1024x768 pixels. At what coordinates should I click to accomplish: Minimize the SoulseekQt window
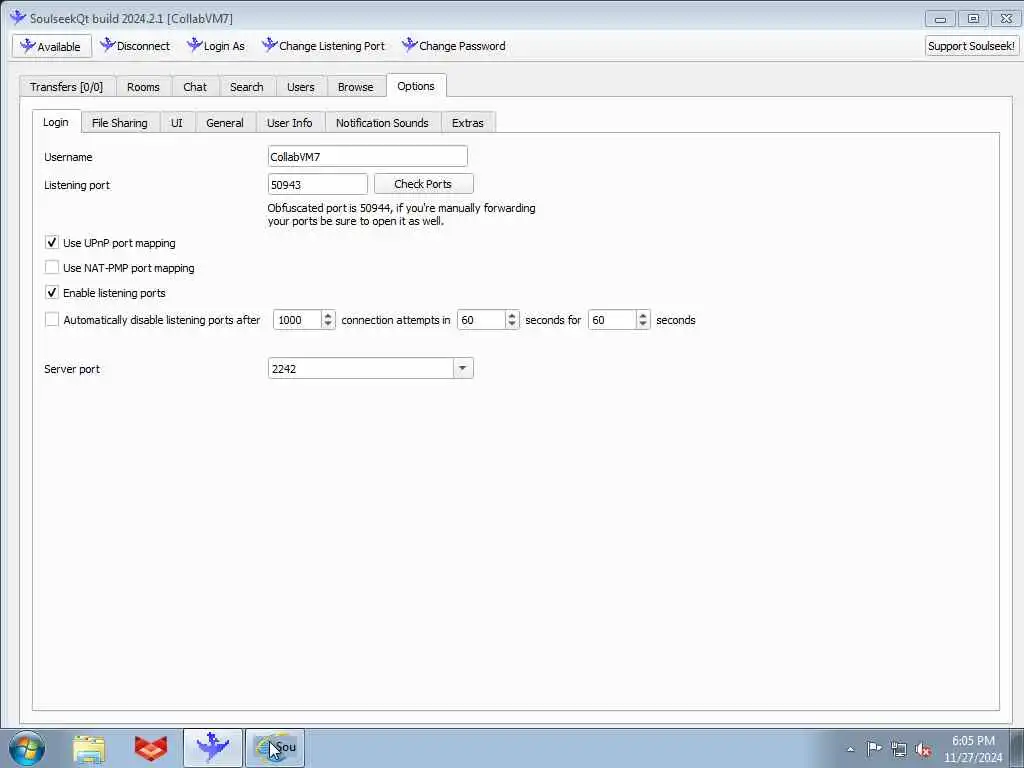940,19
